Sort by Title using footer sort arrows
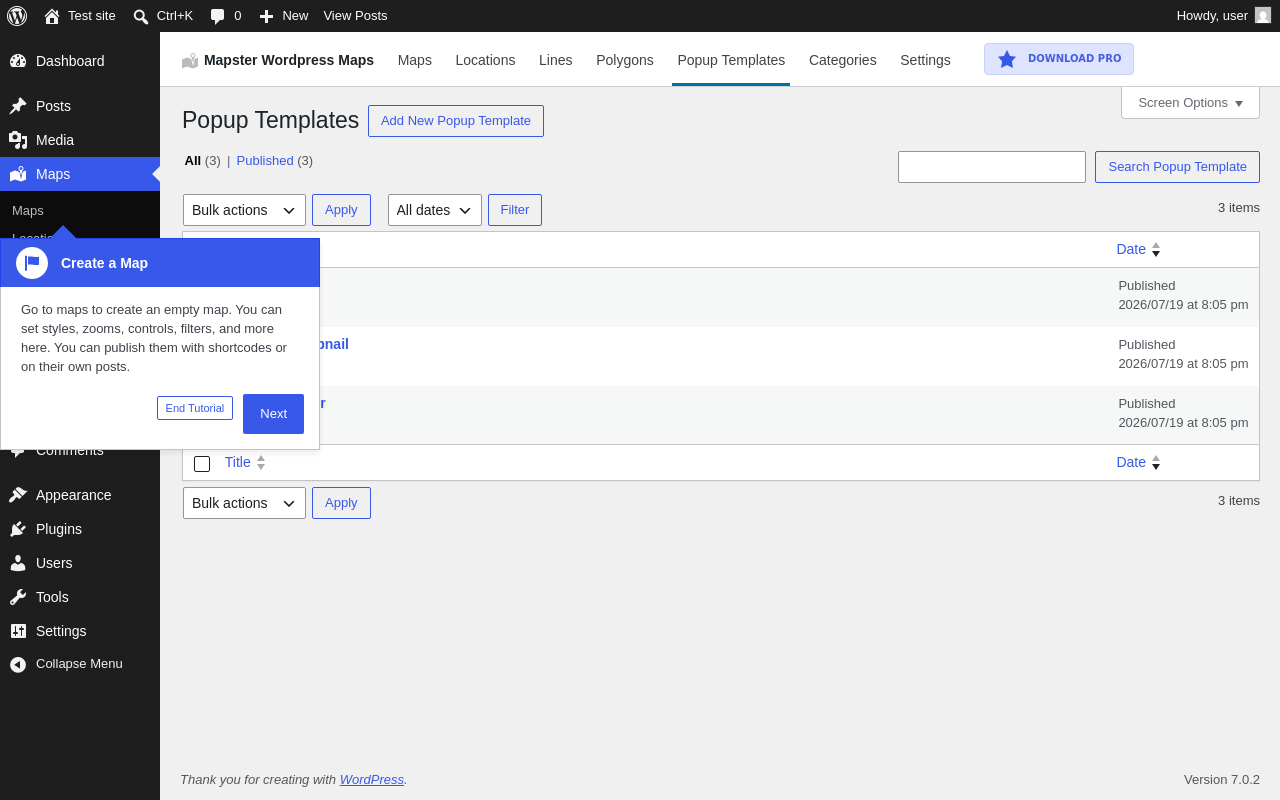This screenshot has width=1280, height=800. pyautogui.click(x=261, y=462)
